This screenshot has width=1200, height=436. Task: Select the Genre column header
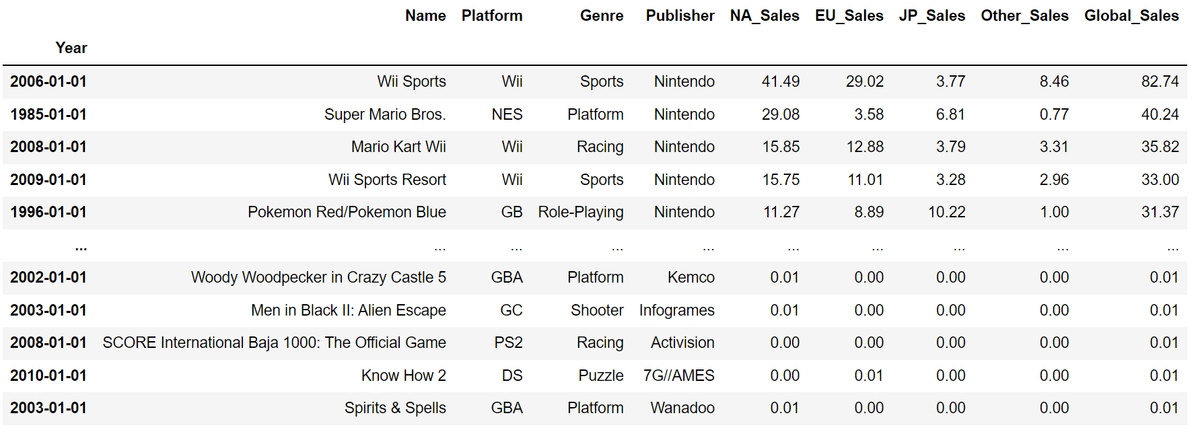[601, 16]
